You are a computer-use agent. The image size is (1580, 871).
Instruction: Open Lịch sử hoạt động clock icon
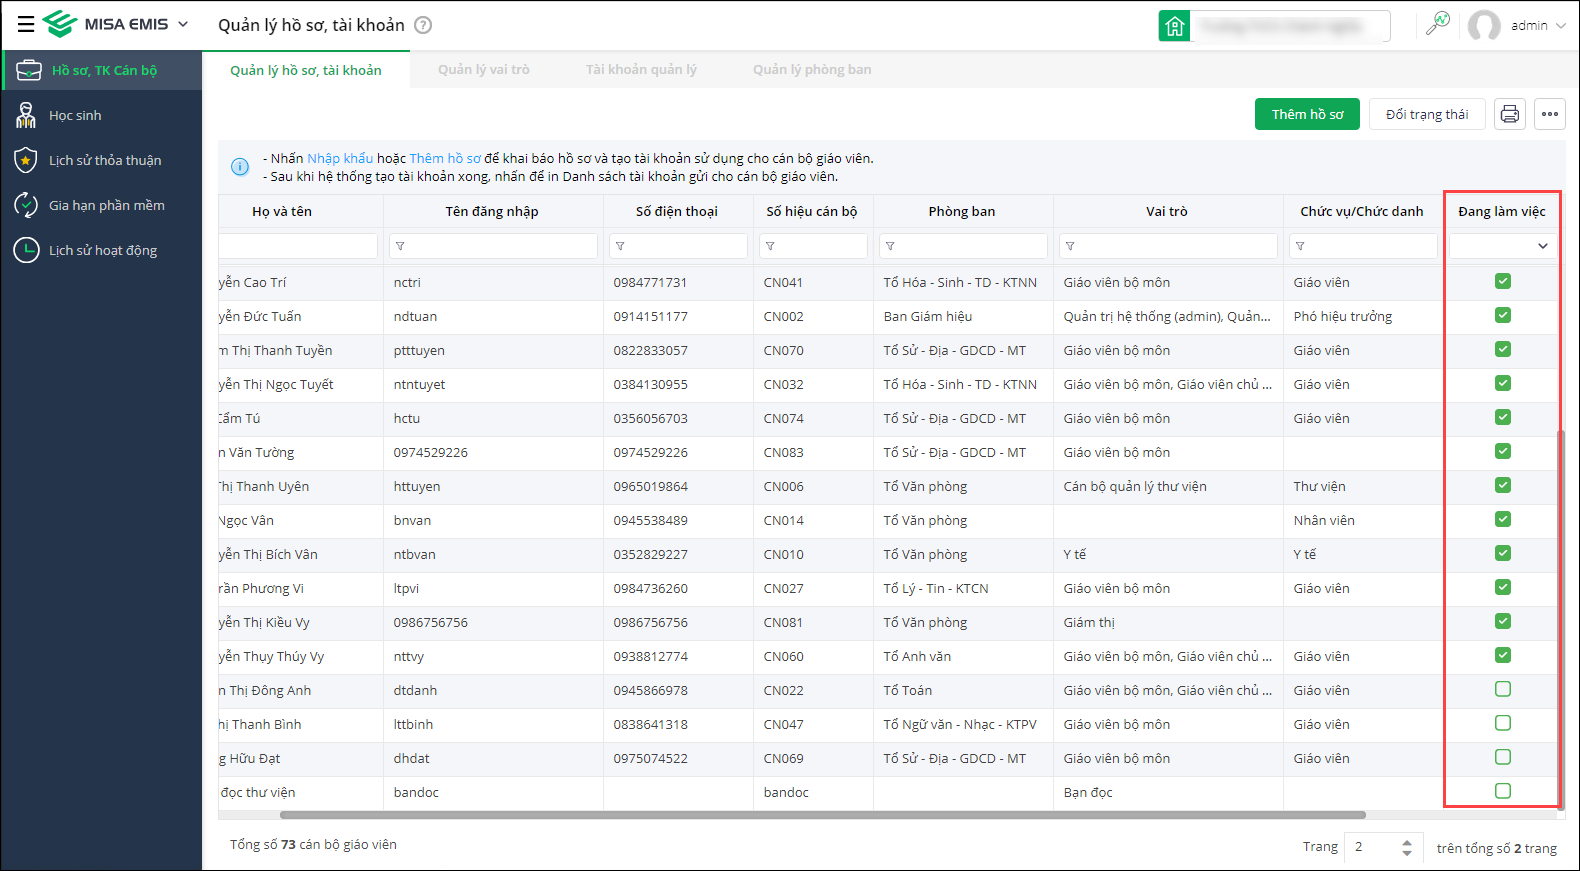[x=26, y=250]
